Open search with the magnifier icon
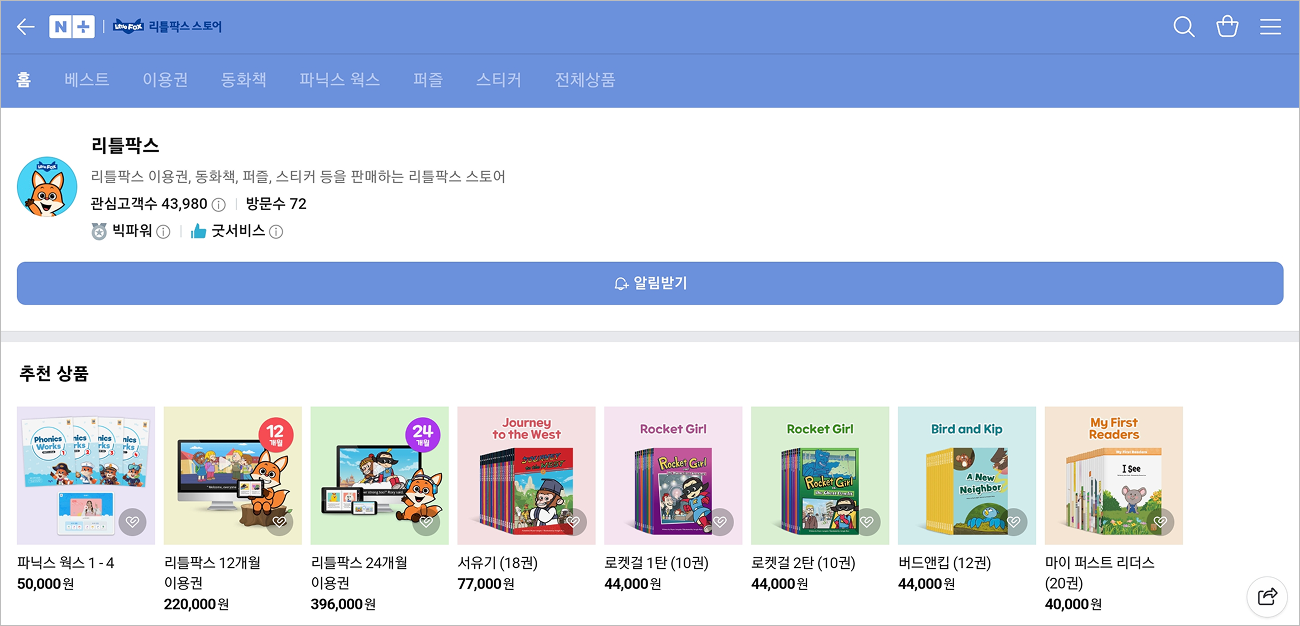The width and height of the screenshot is (1300, 626). pyautogui.click(x=1184, y=27)
